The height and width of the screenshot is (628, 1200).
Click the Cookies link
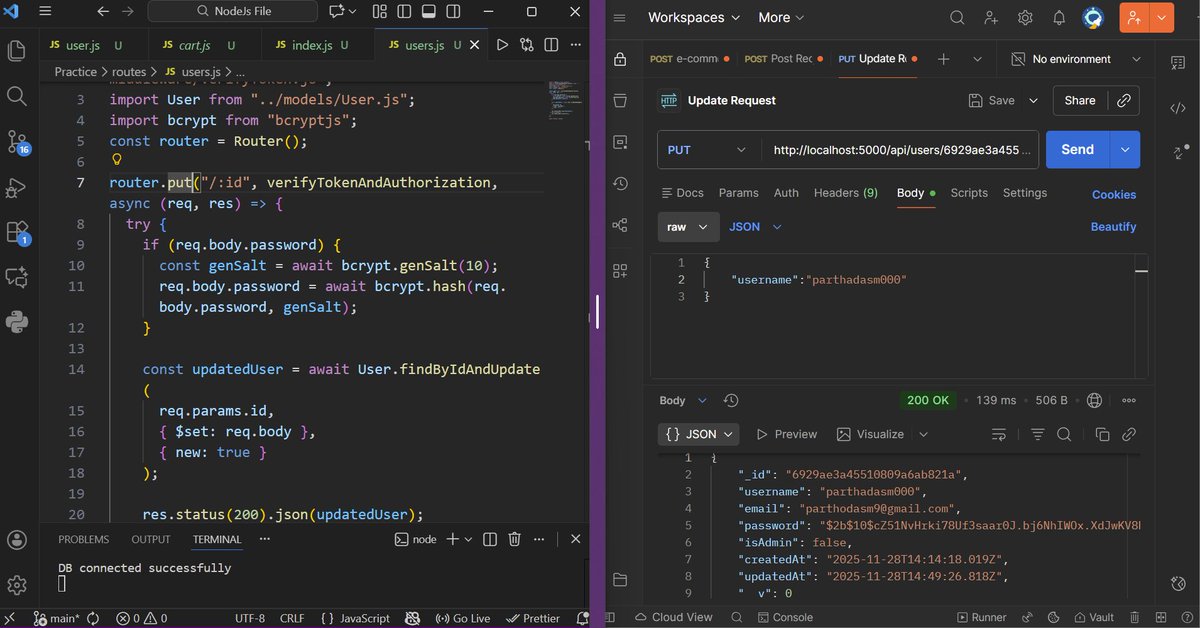1114,195
